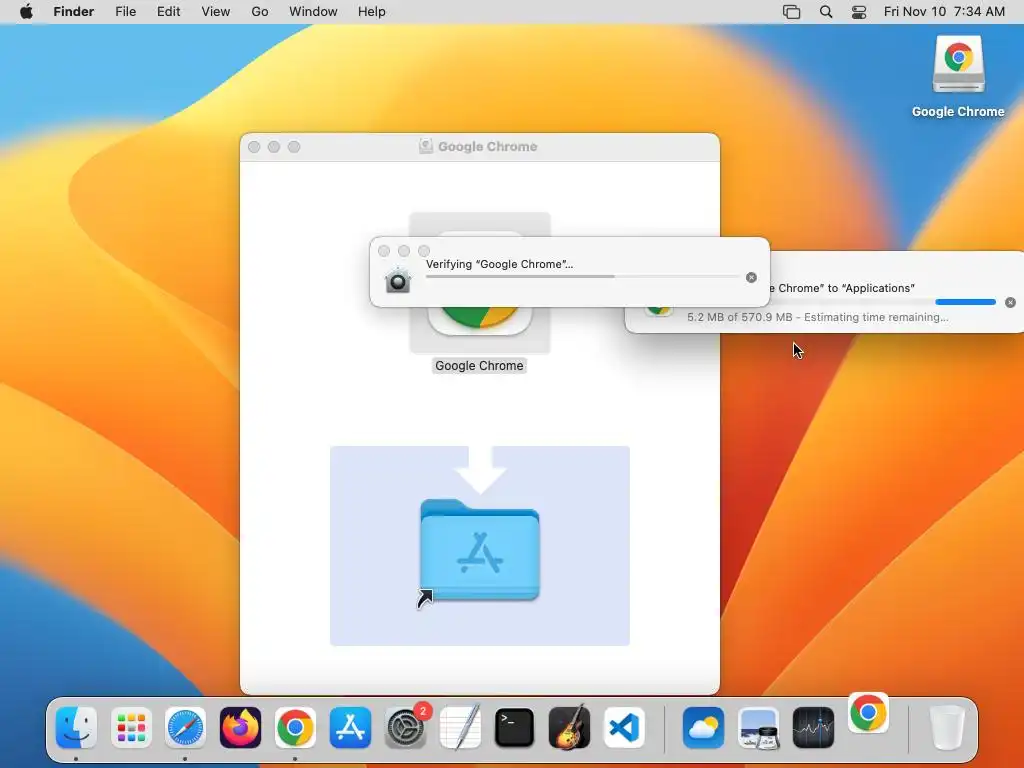Open the Help menu
This screenshot has height=768, width=1024.
click(372, 12)
